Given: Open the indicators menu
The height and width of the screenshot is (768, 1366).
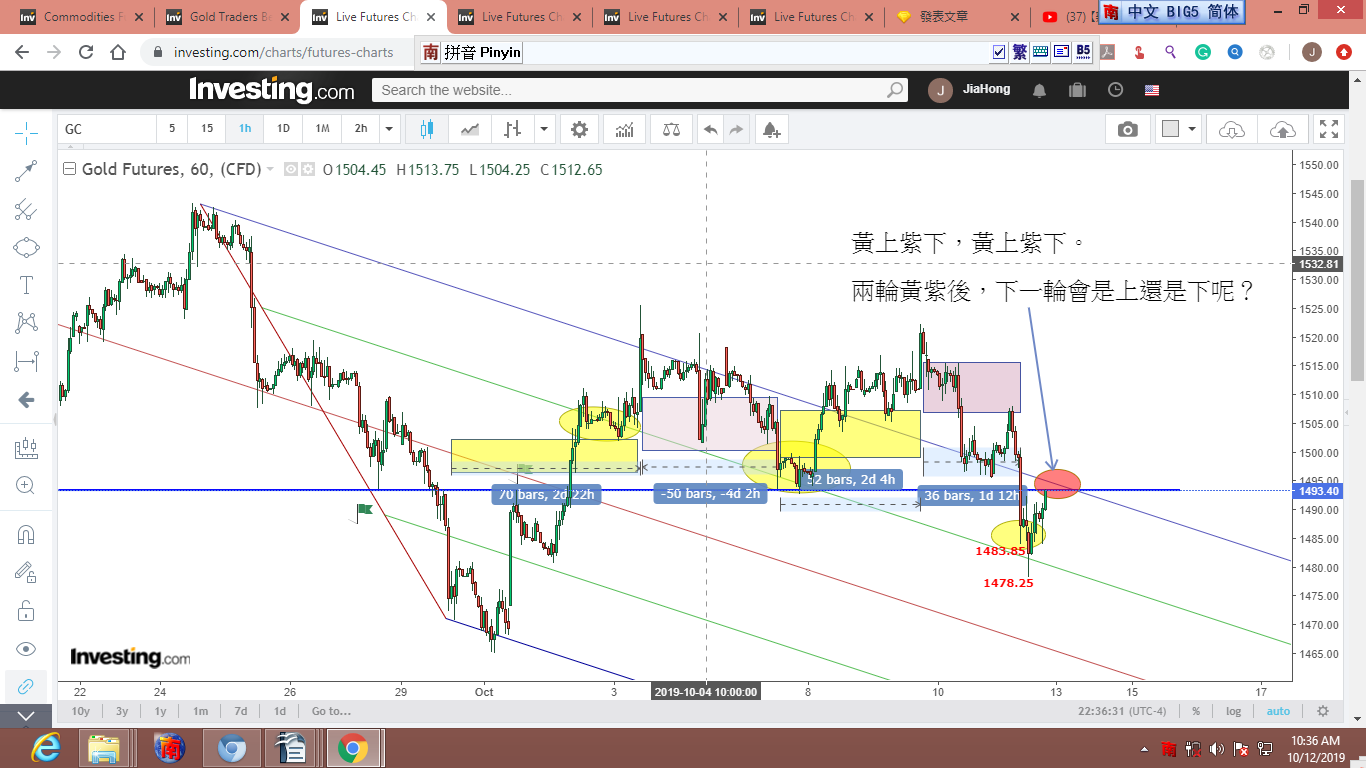Looking at the screenshot, I should (625, 129).
